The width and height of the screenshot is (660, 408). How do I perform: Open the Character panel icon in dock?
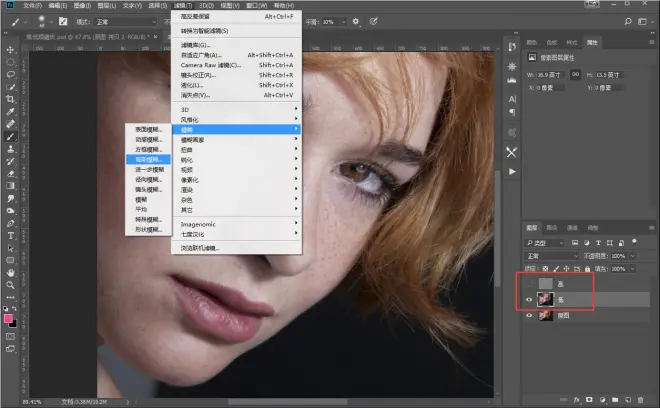pyautogui.click(x=512, y=99)
